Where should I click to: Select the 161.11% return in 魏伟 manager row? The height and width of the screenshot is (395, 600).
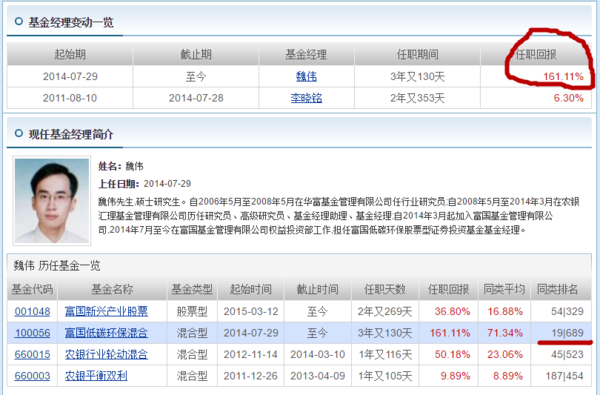(x=563, y=77)
